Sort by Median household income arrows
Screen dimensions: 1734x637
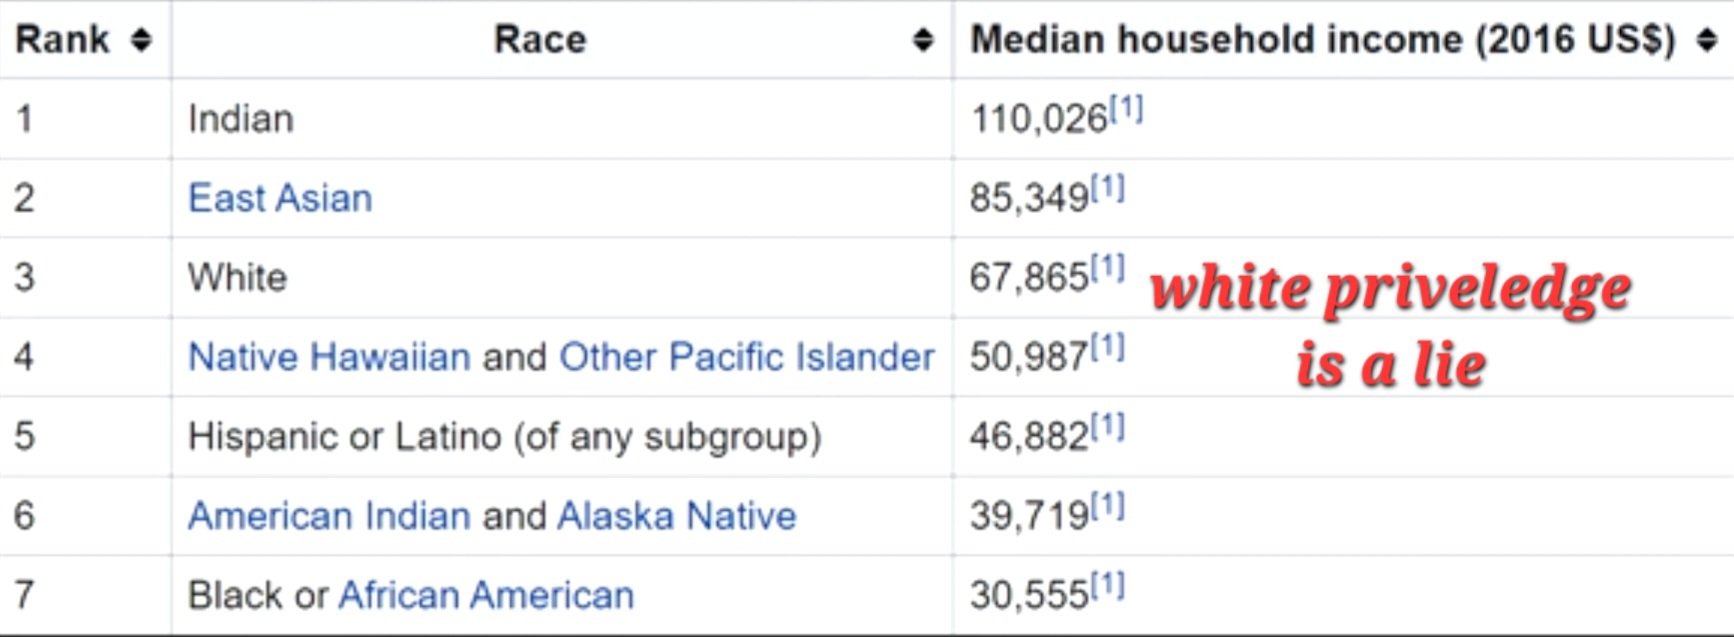click(1707, 40)
